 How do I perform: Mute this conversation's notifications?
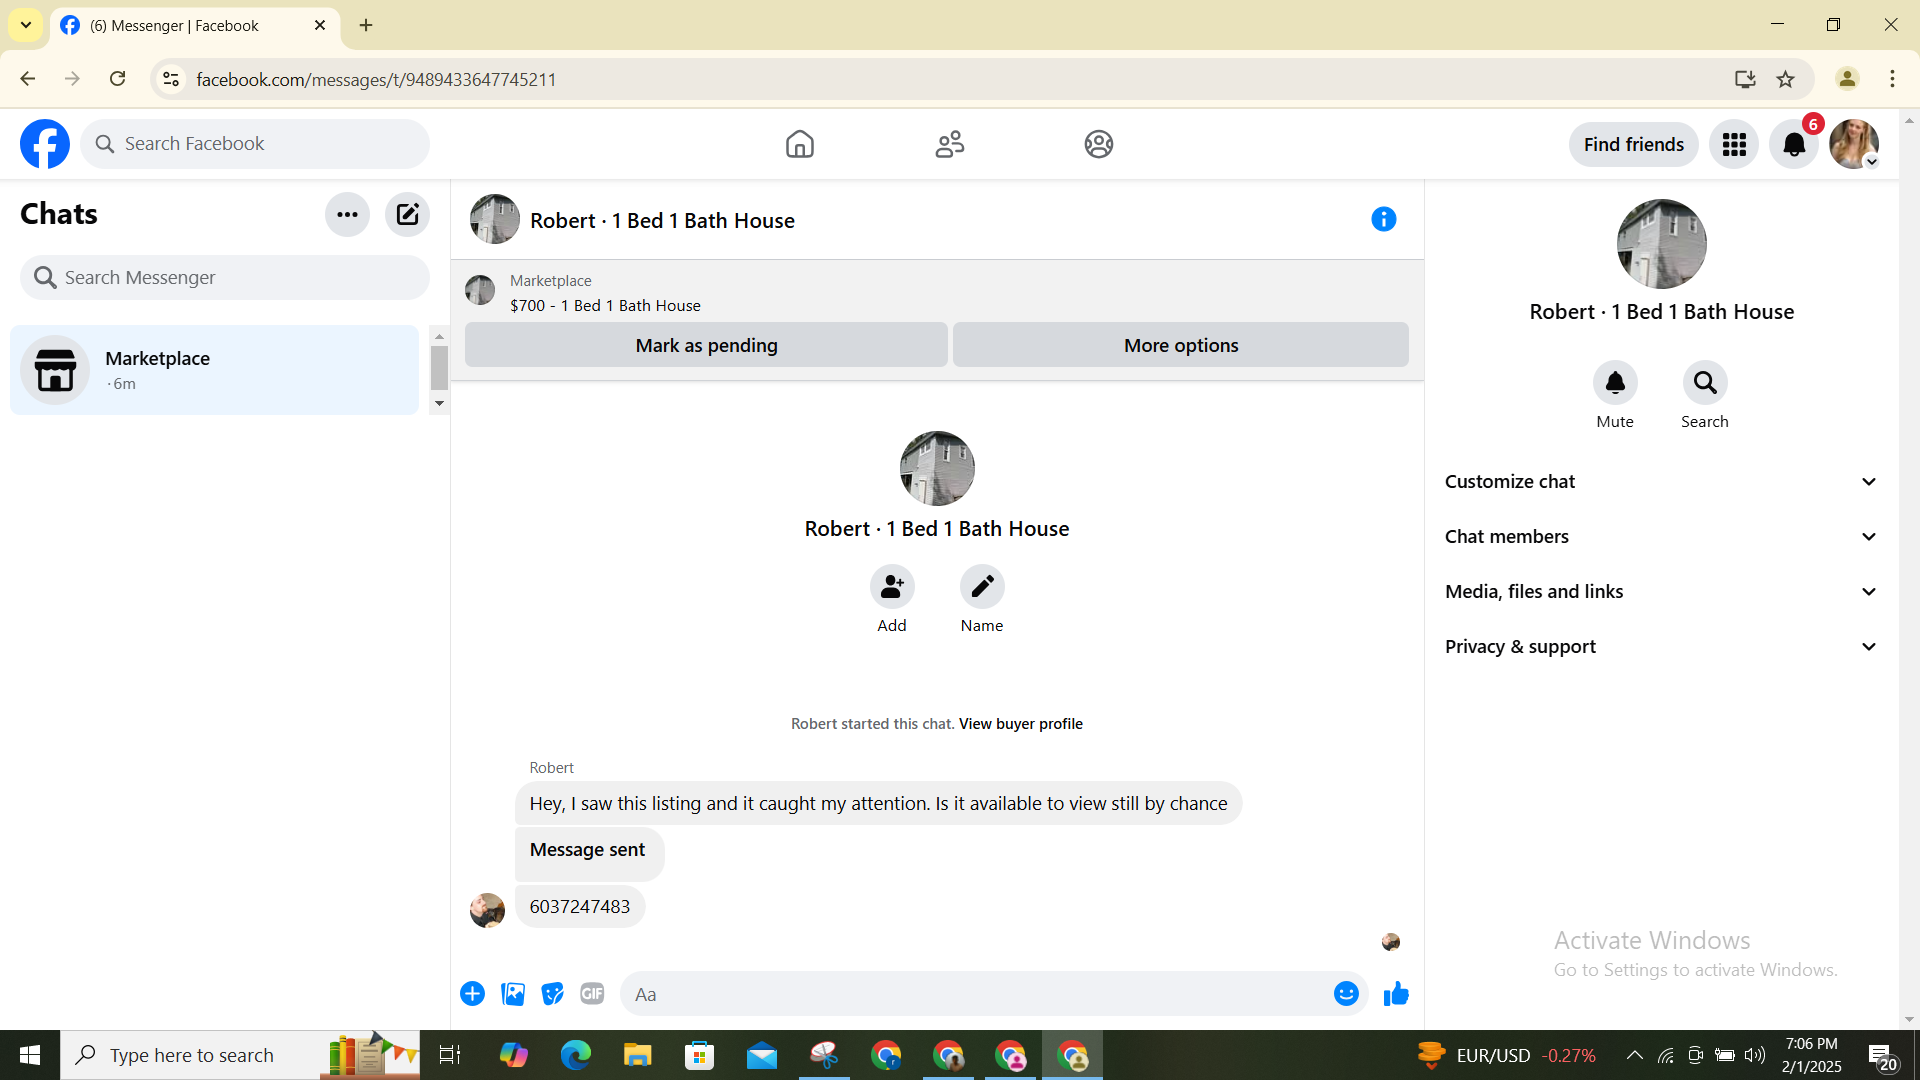1615,383
